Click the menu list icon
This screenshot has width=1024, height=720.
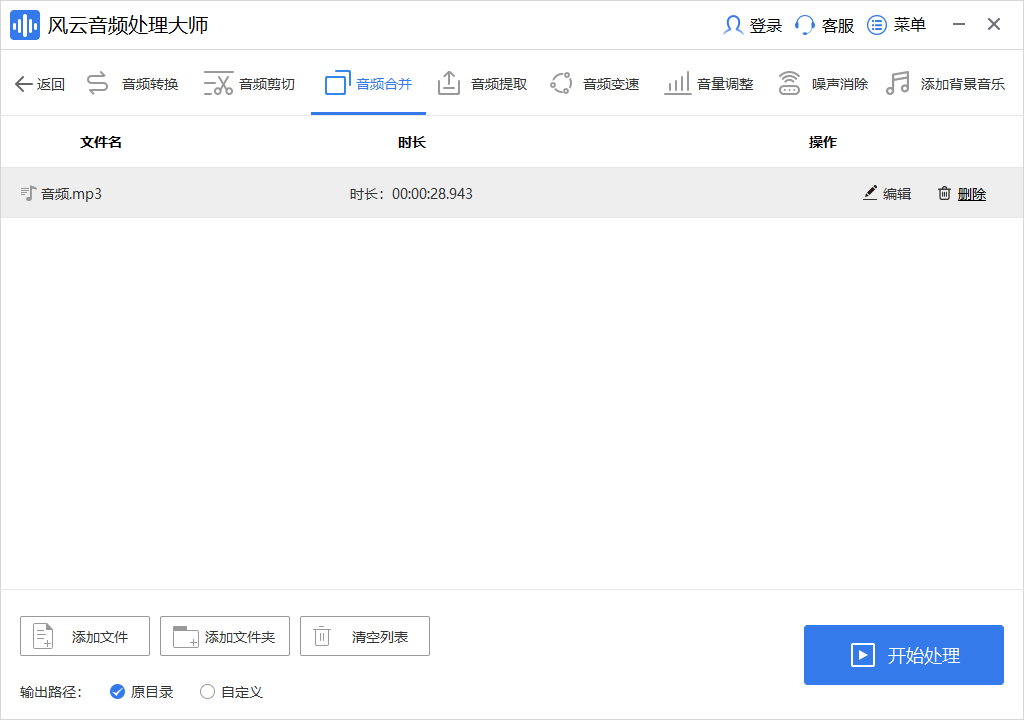[876, 25]
